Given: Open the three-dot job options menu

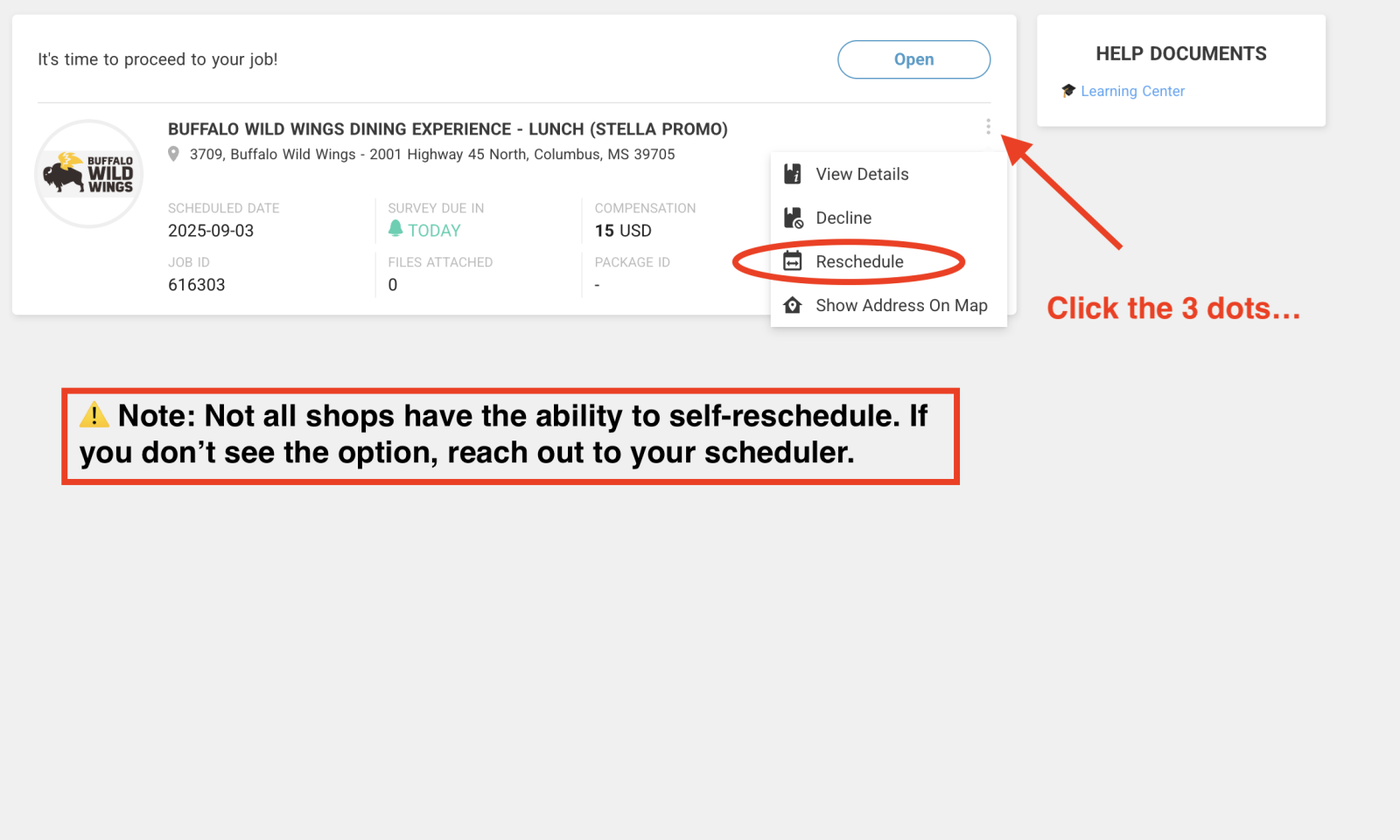Looking at the screenshot, I should 988,127.
